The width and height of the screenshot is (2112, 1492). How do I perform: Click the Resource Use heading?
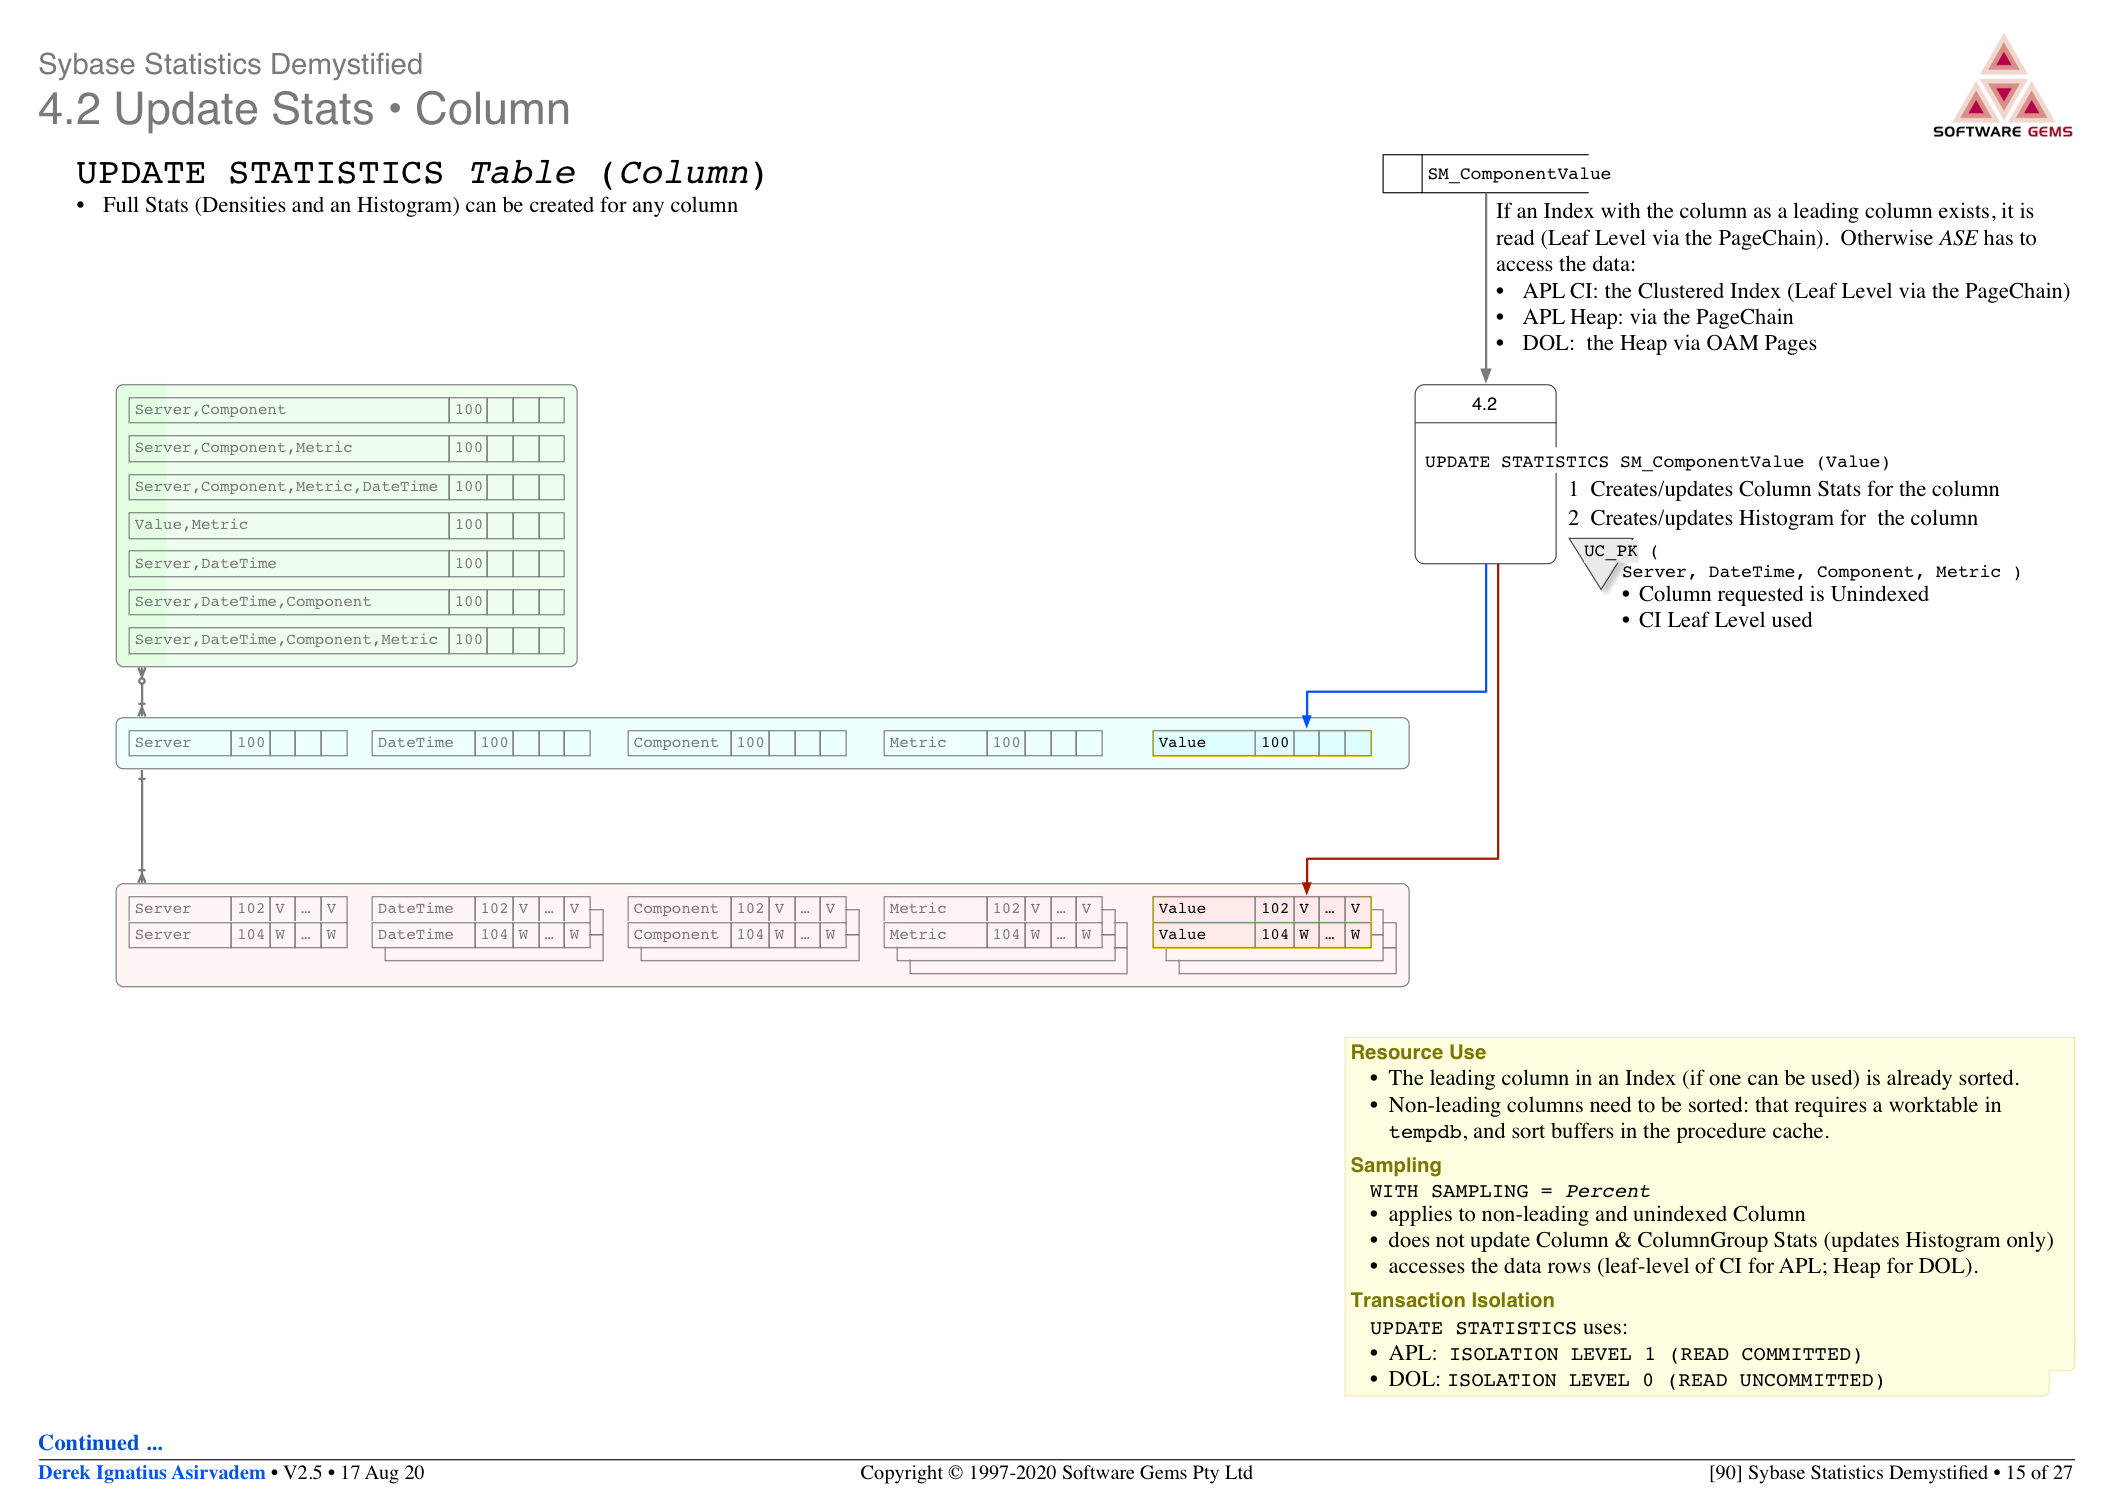click(x=1418, y=1052)
